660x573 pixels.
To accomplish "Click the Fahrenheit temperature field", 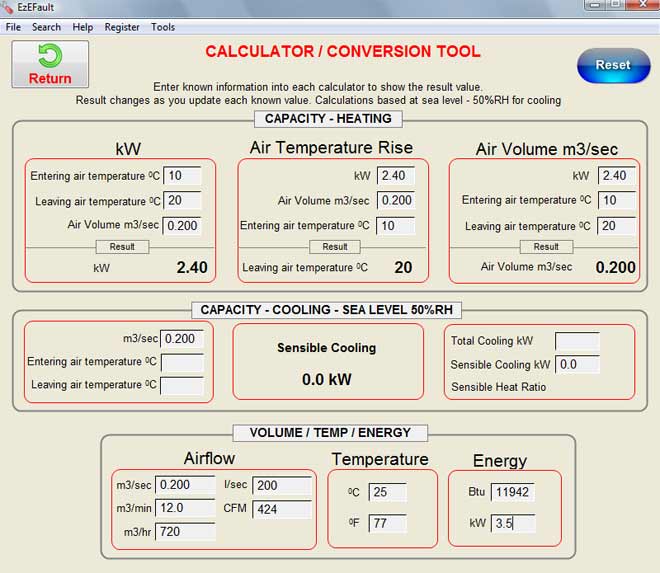I will point(387,523).
